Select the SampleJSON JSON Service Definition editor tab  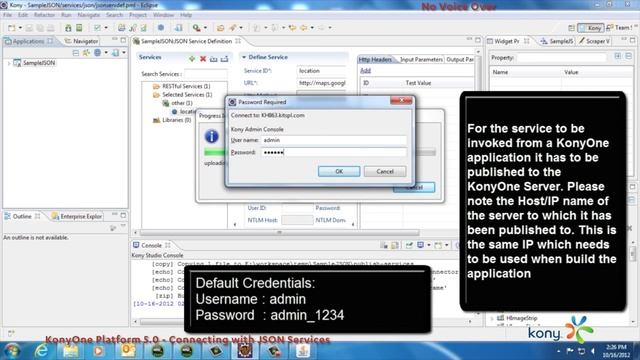pos(187,41)
